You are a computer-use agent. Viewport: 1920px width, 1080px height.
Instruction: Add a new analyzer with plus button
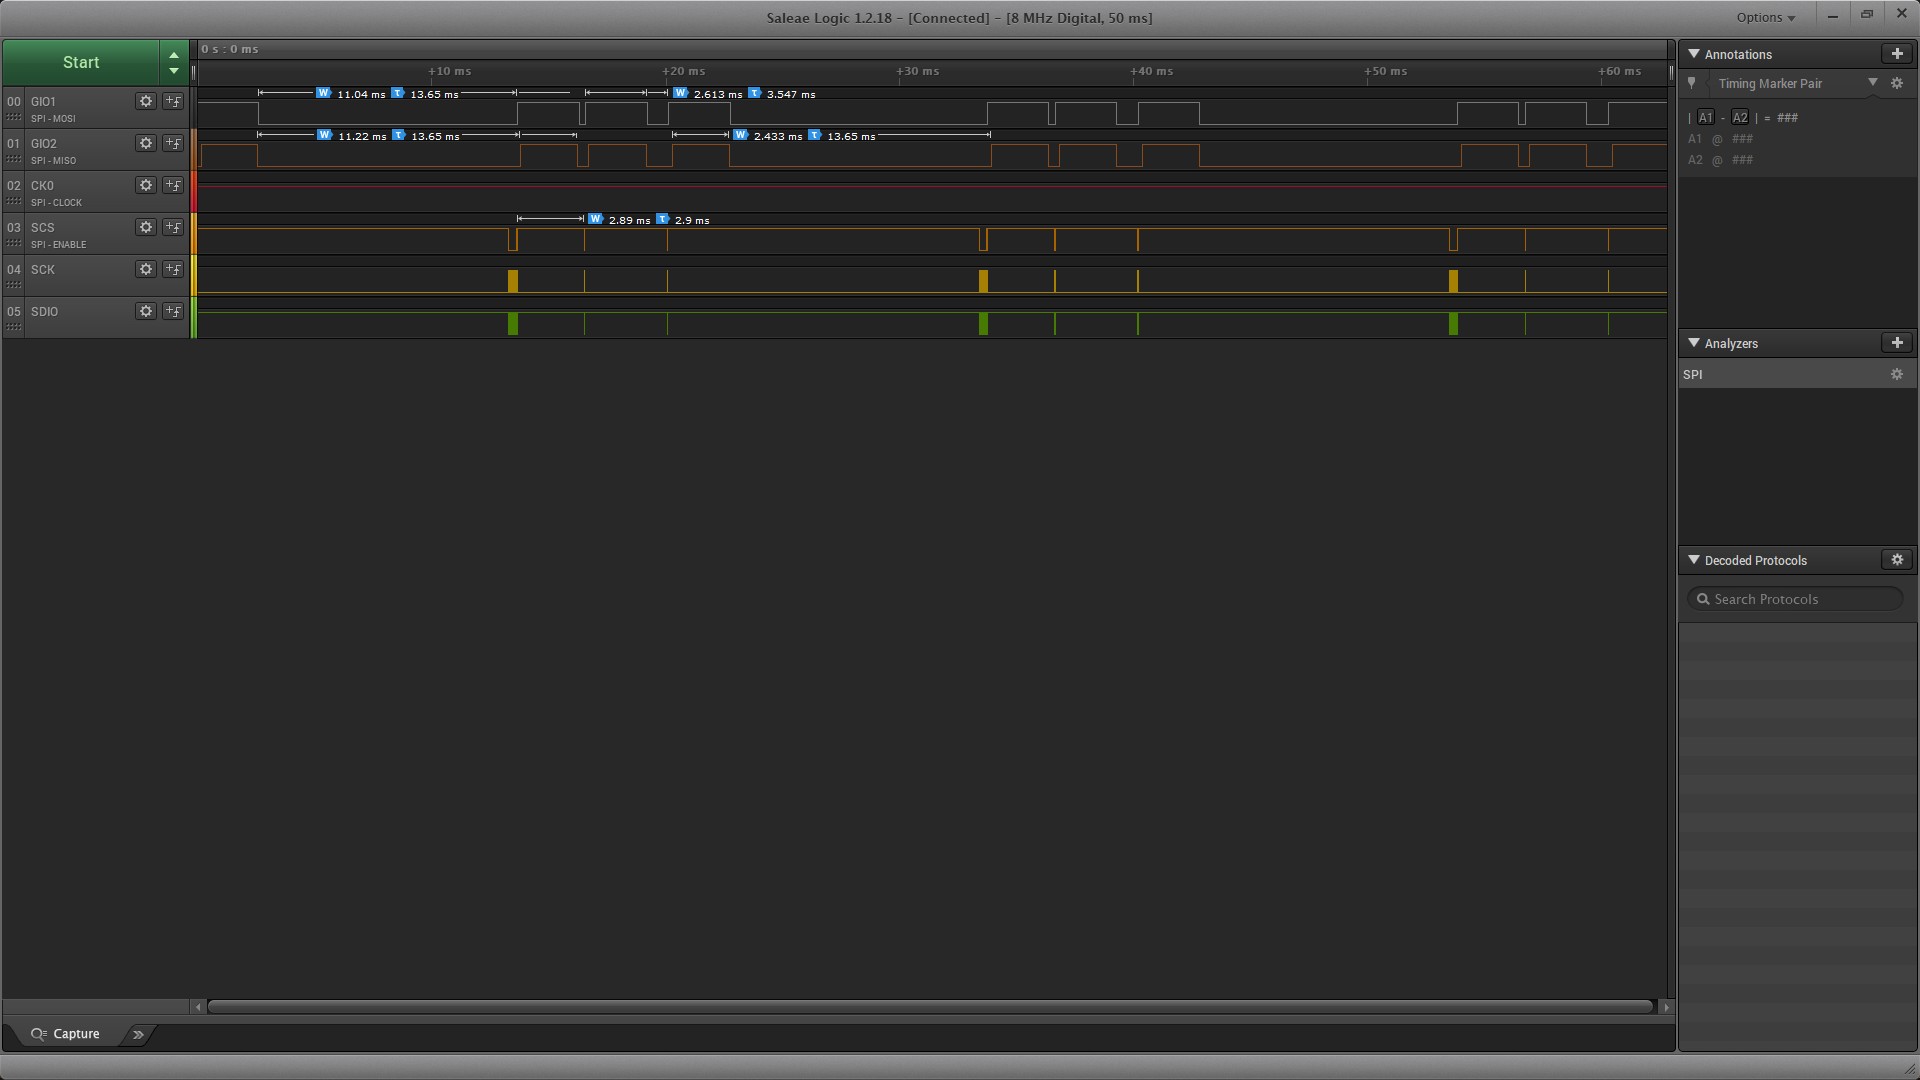point(1897,343)
